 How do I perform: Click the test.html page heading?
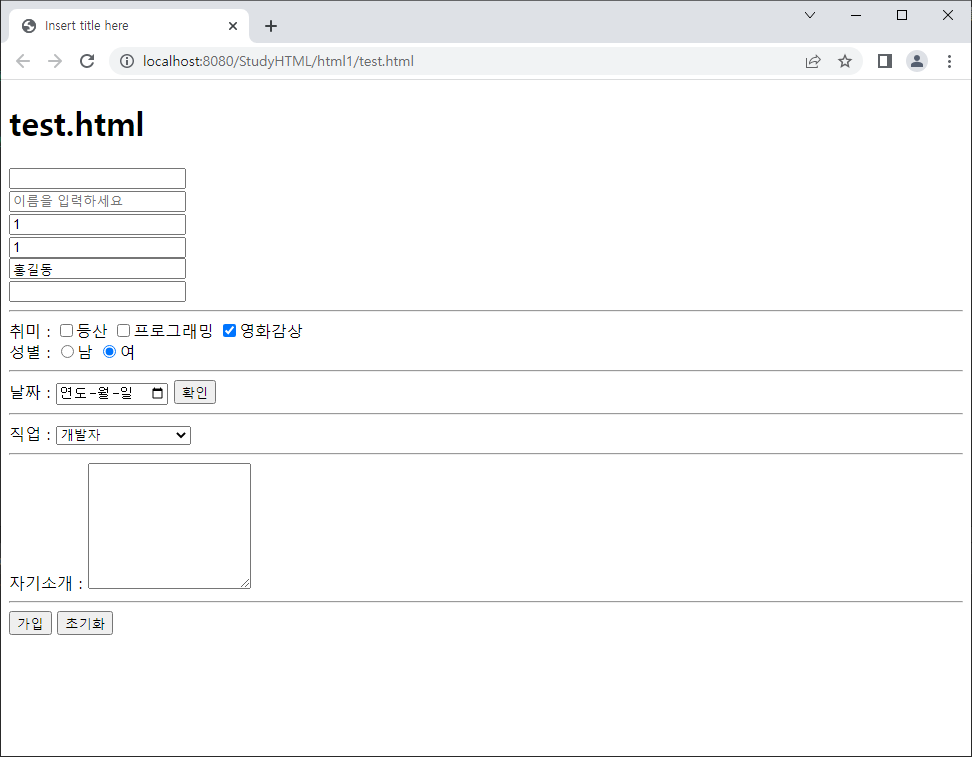coord(76,125)
